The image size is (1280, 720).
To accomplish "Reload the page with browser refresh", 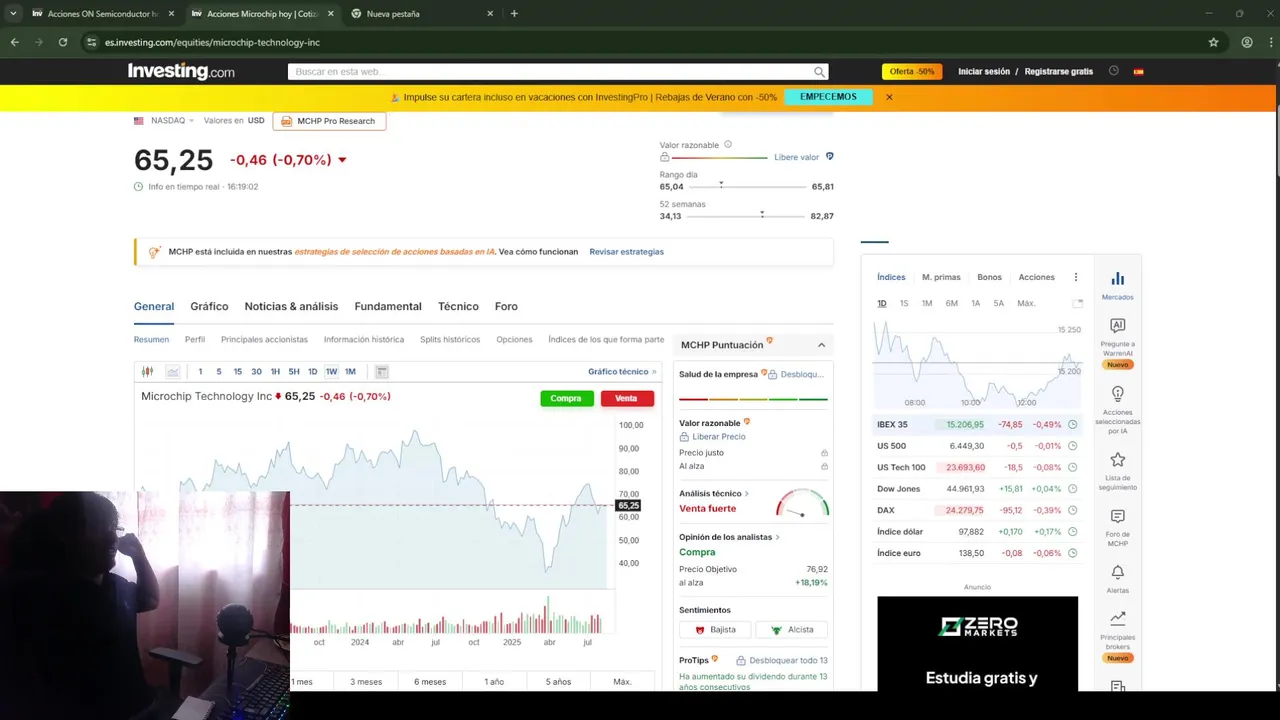I will click(63, 42).
